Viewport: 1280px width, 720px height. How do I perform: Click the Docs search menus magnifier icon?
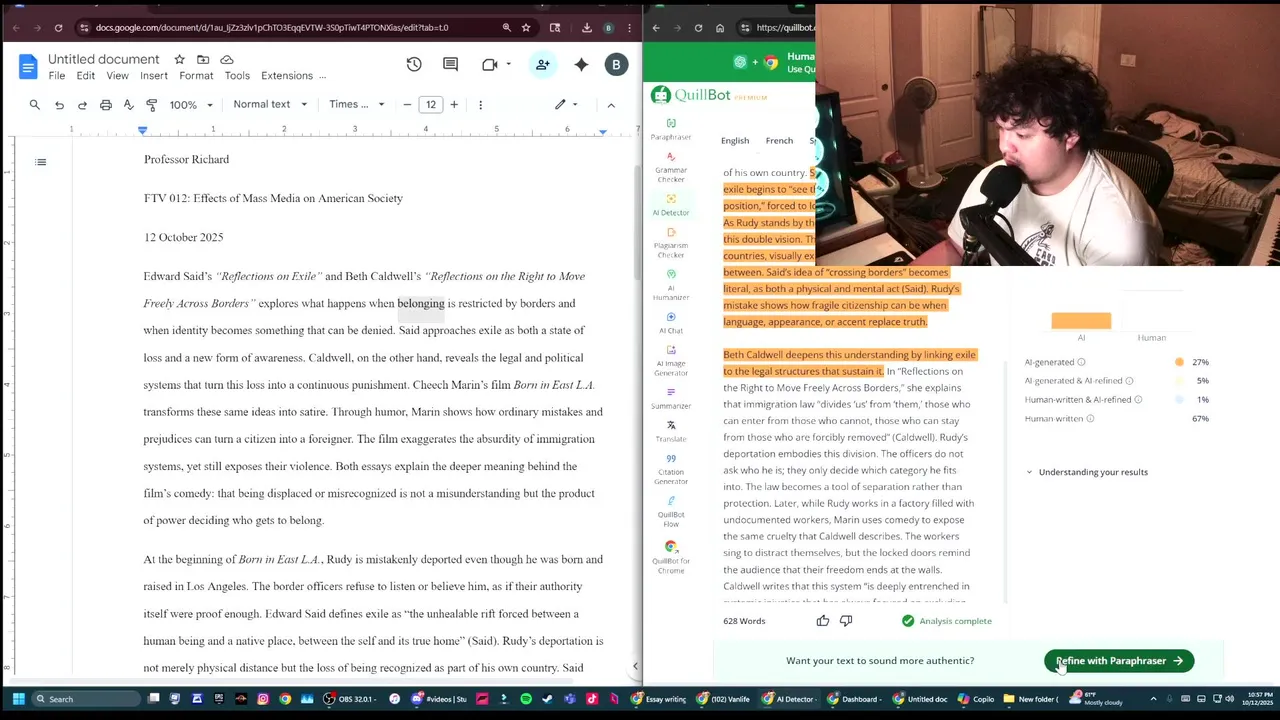(34, 104)
